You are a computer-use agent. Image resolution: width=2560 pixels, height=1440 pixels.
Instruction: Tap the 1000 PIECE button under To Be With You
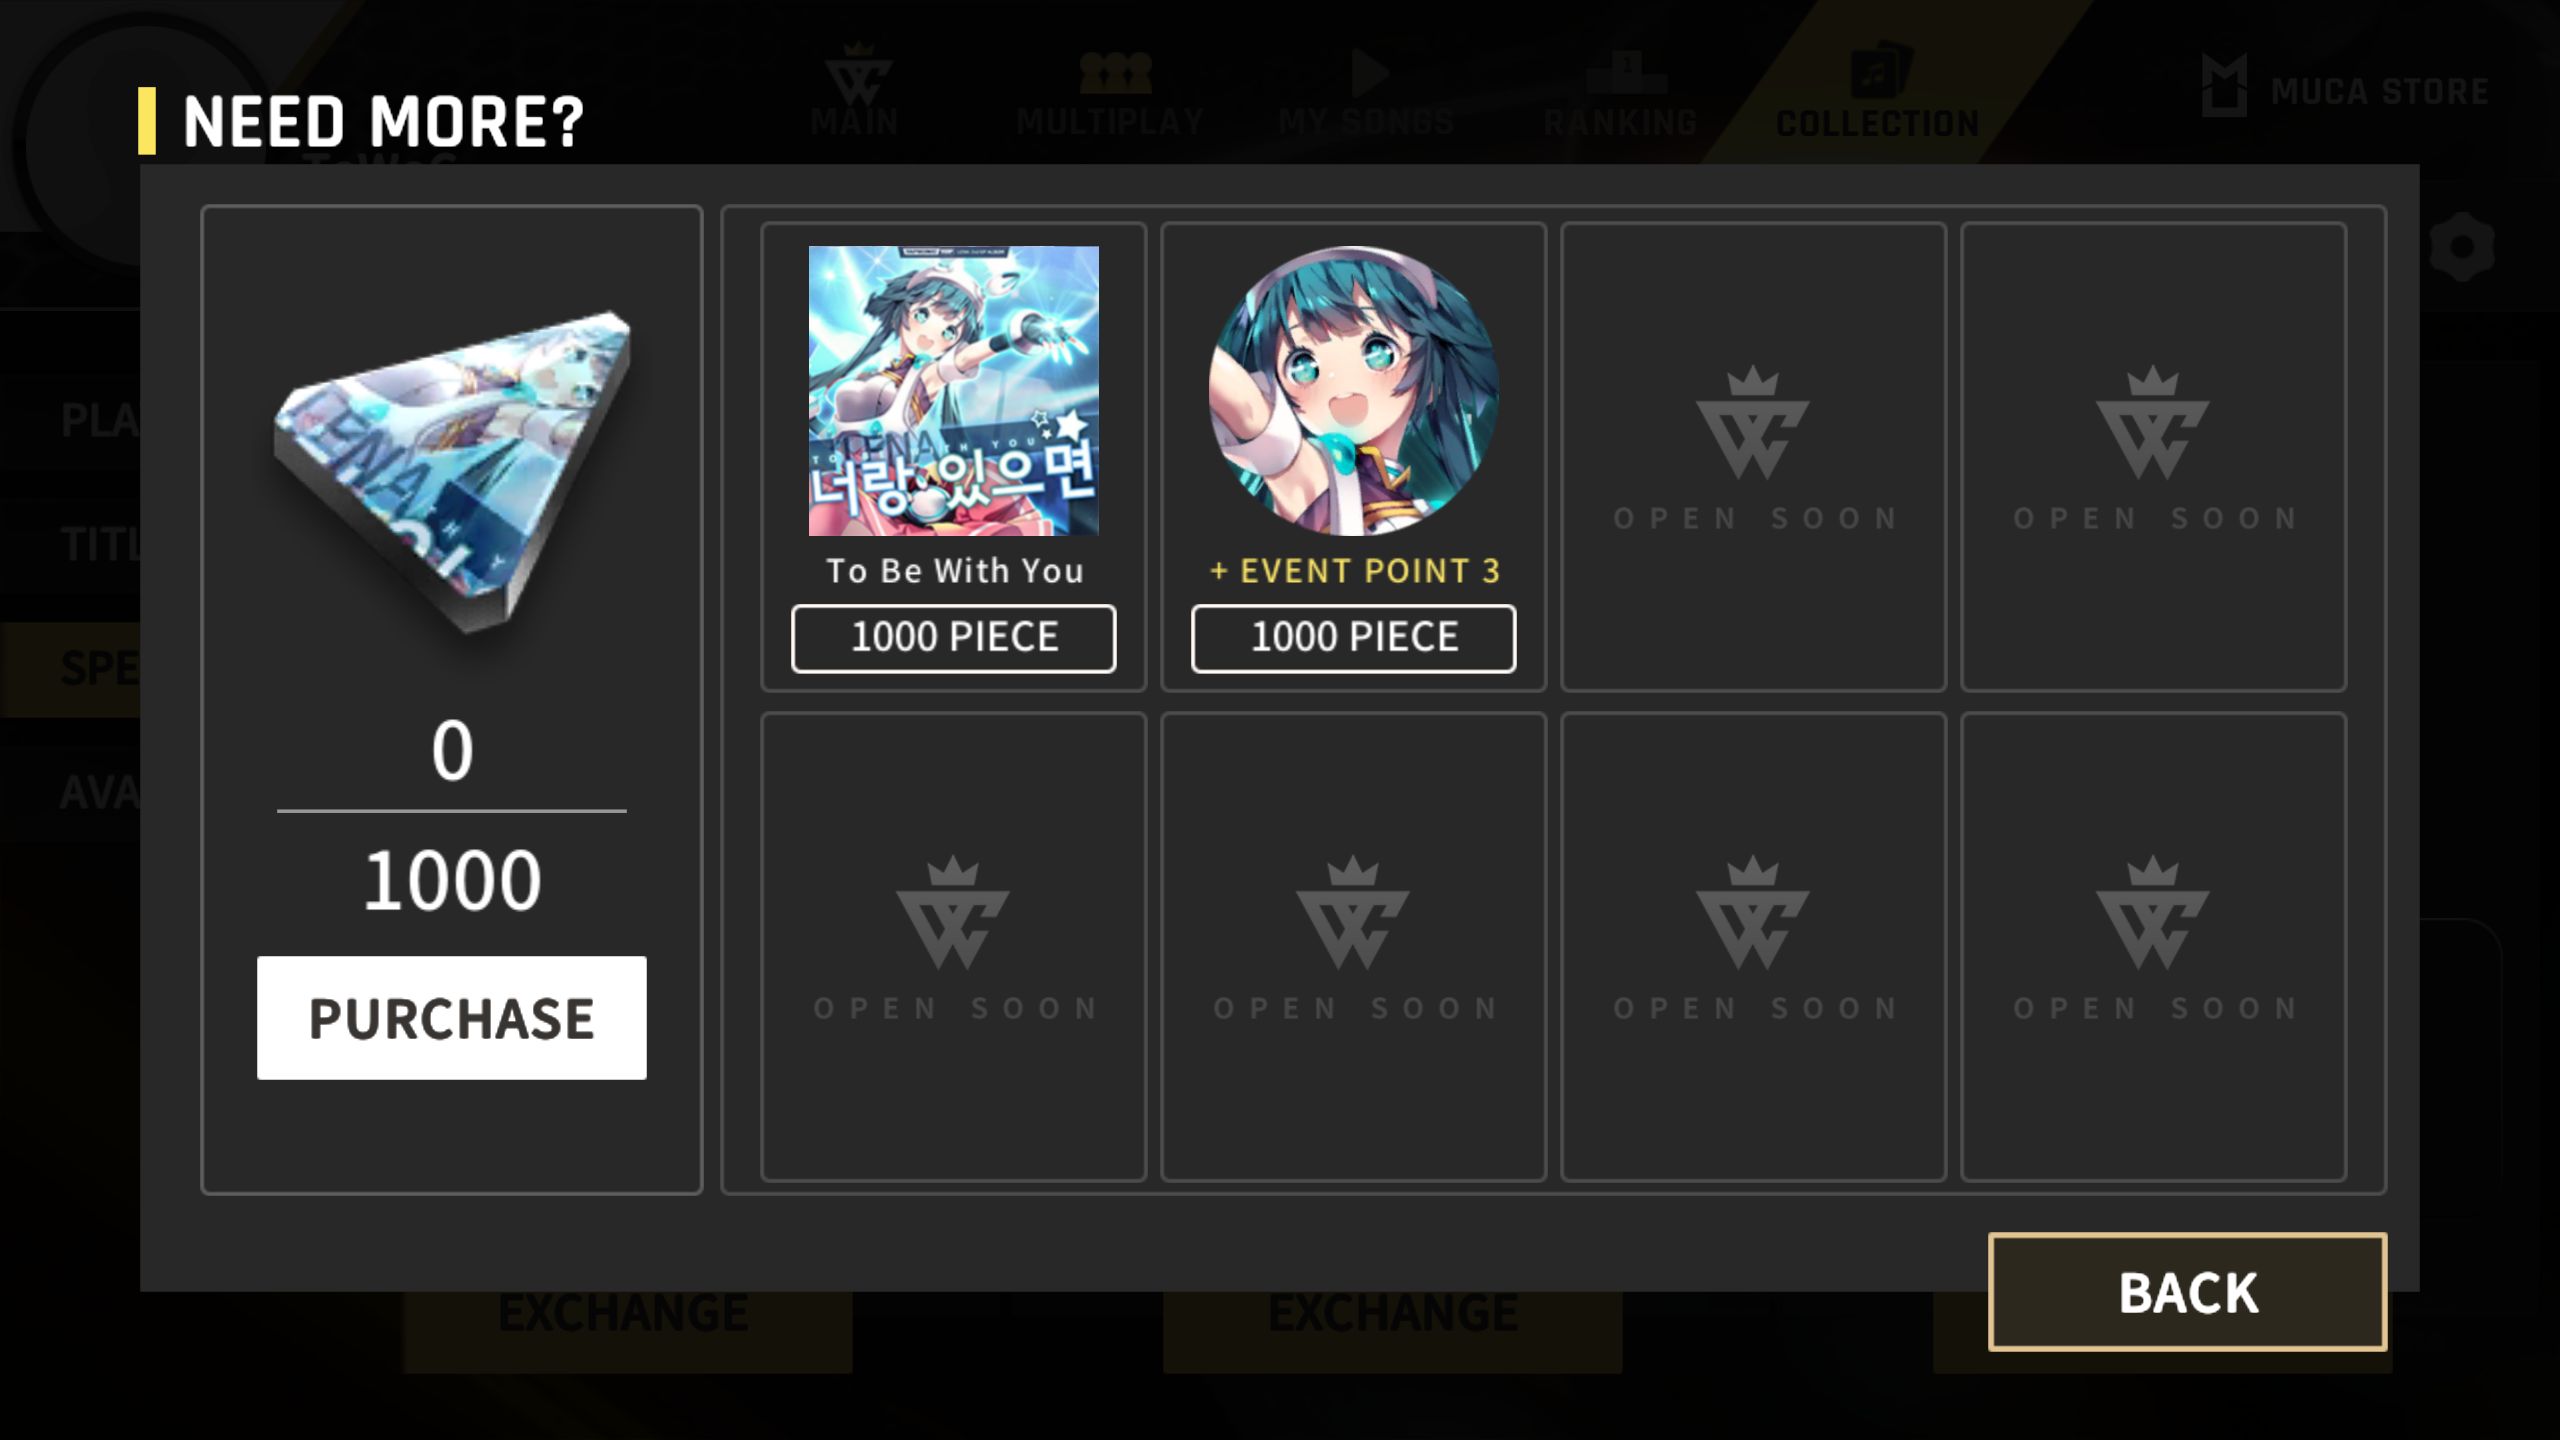click(x=953, y=638)
